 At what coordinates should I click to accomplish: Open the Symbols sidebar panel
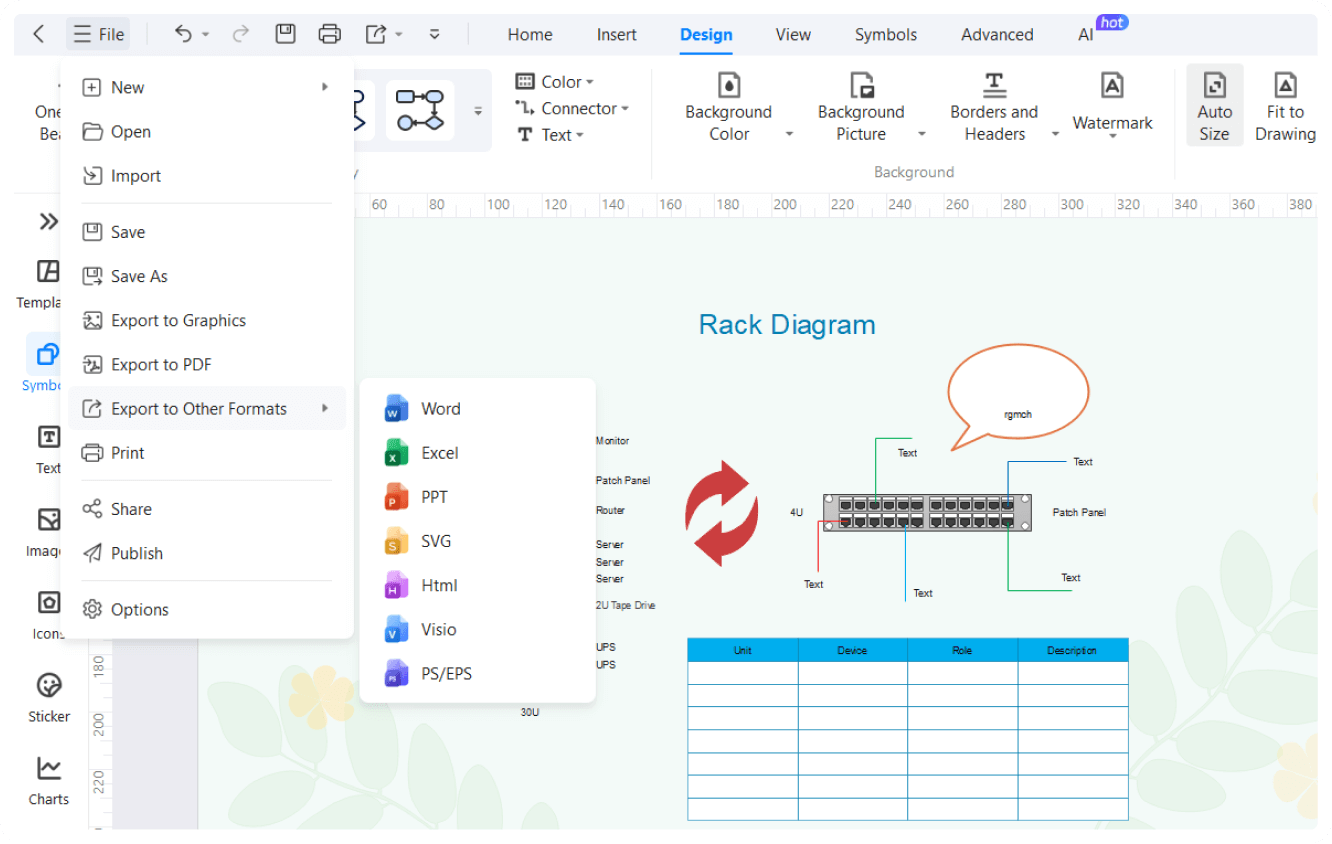(43, 365)
